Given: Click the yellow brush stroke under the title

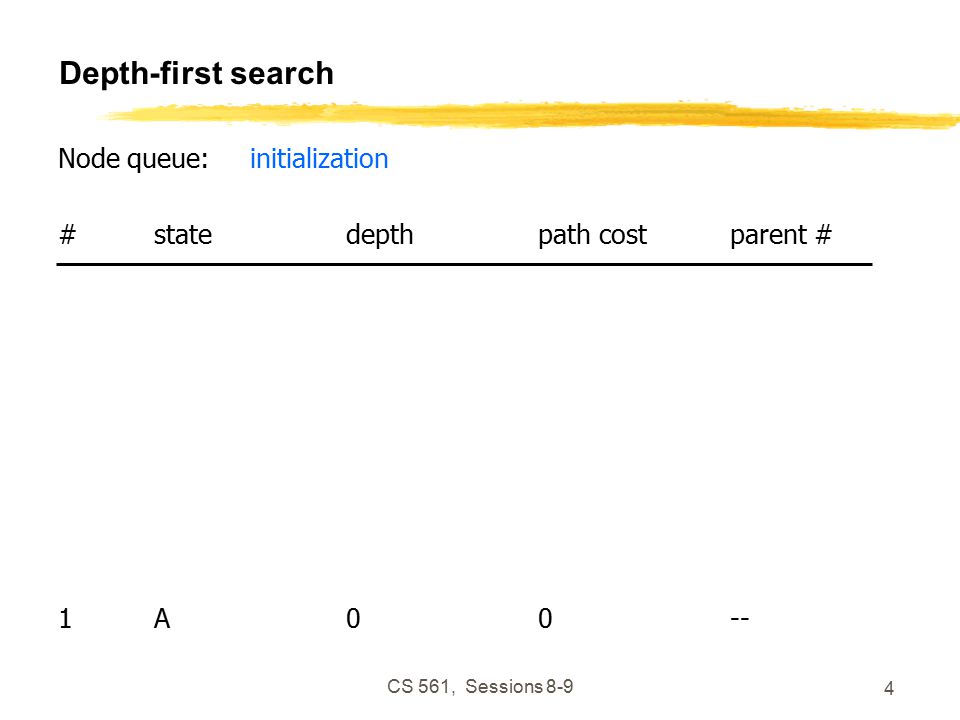Looking at the screenshot, I should [530, 115].
